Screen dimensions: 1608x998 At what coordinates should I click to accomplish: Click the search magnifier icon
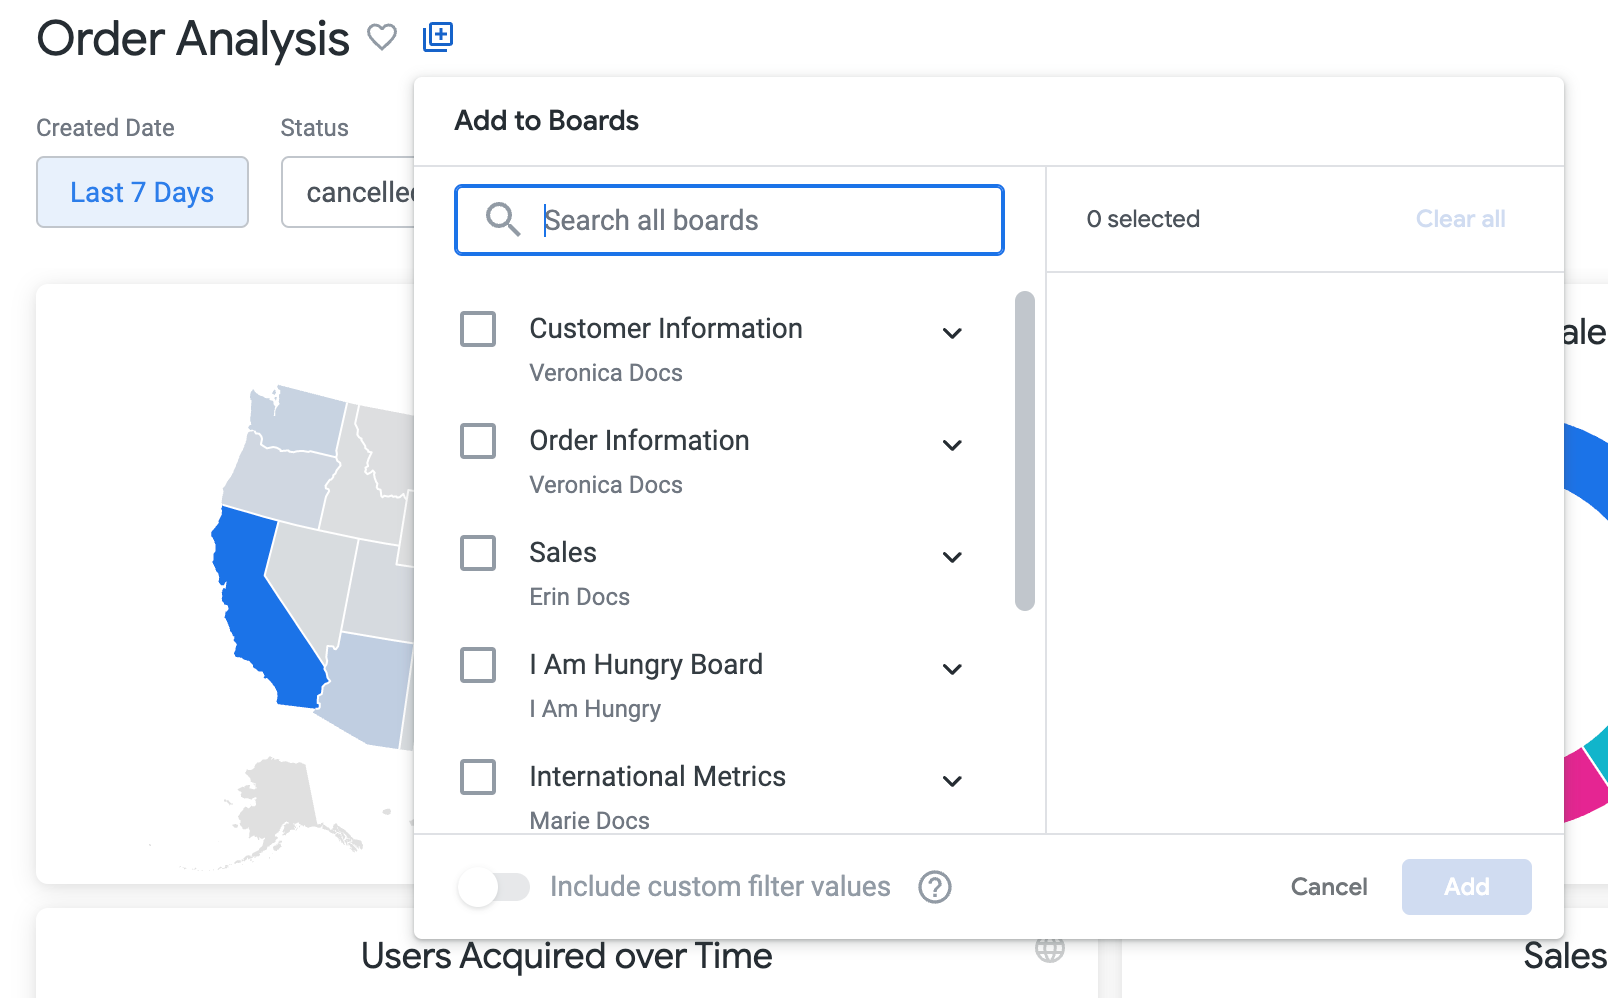[x=502, y=220]
